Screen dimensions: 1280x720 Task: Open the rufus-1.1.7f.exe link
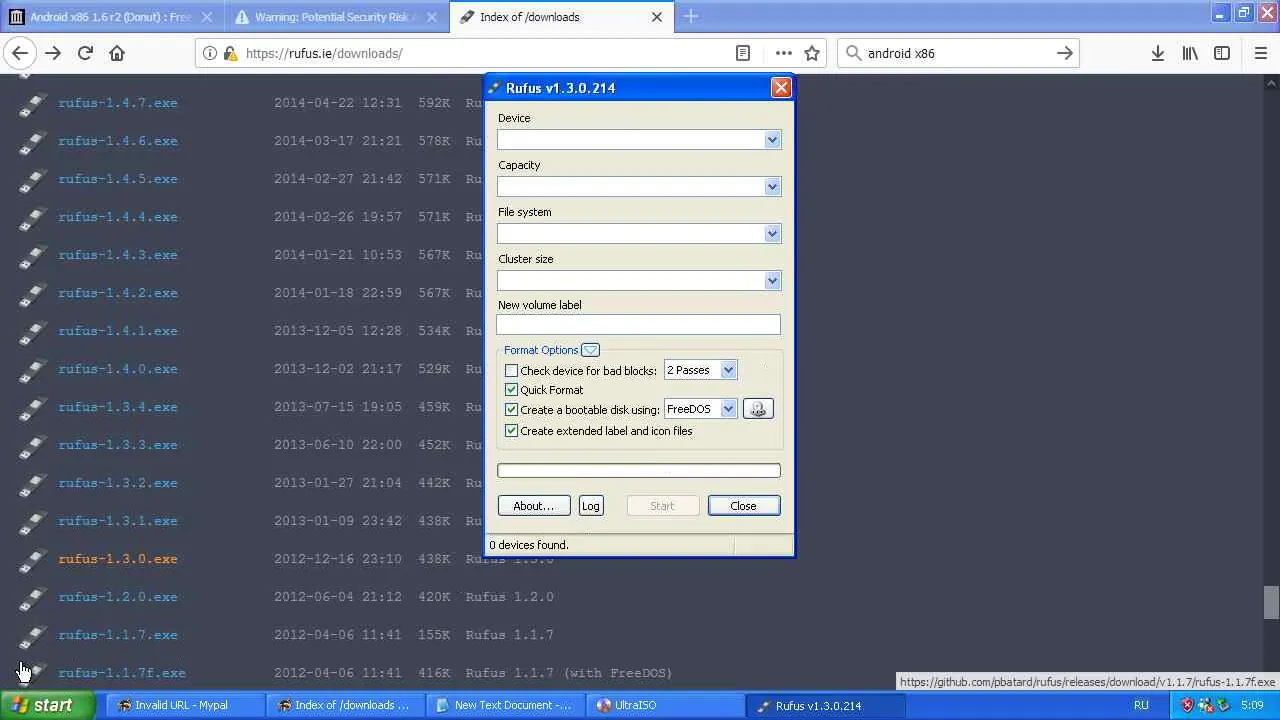point(122,673)
